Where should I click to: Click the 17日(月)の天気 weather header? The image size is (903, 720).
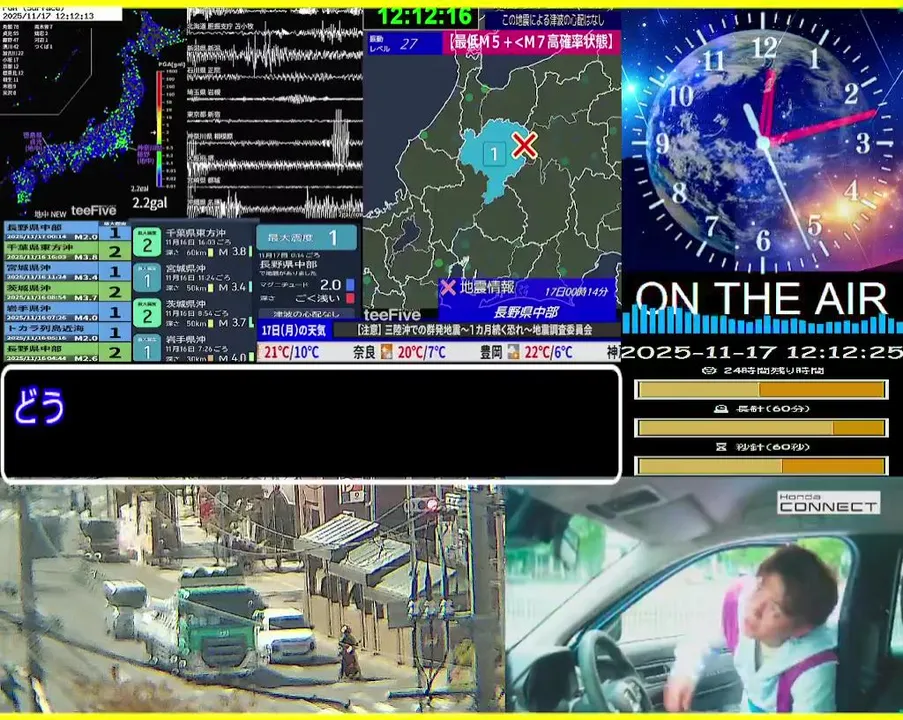pos(294,331)
